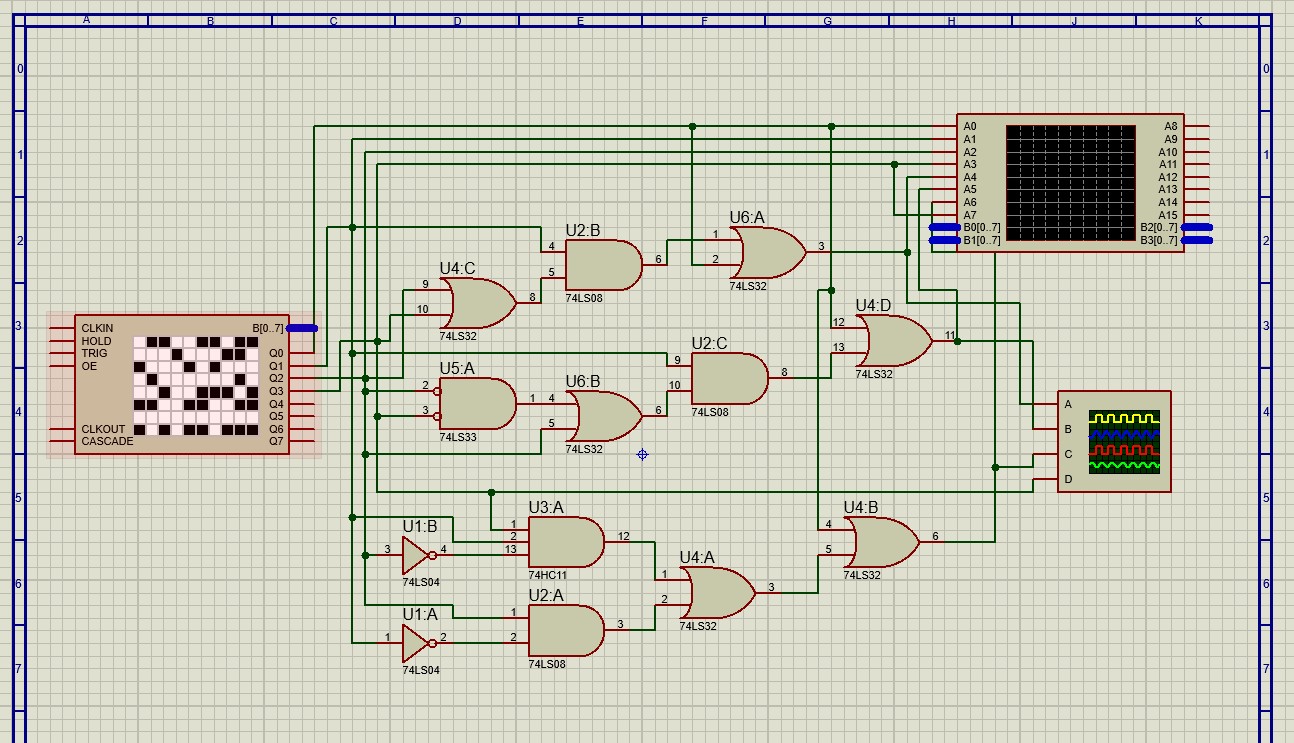Click the logic analyser black grid display
1294x743 pixels.
1070,183
